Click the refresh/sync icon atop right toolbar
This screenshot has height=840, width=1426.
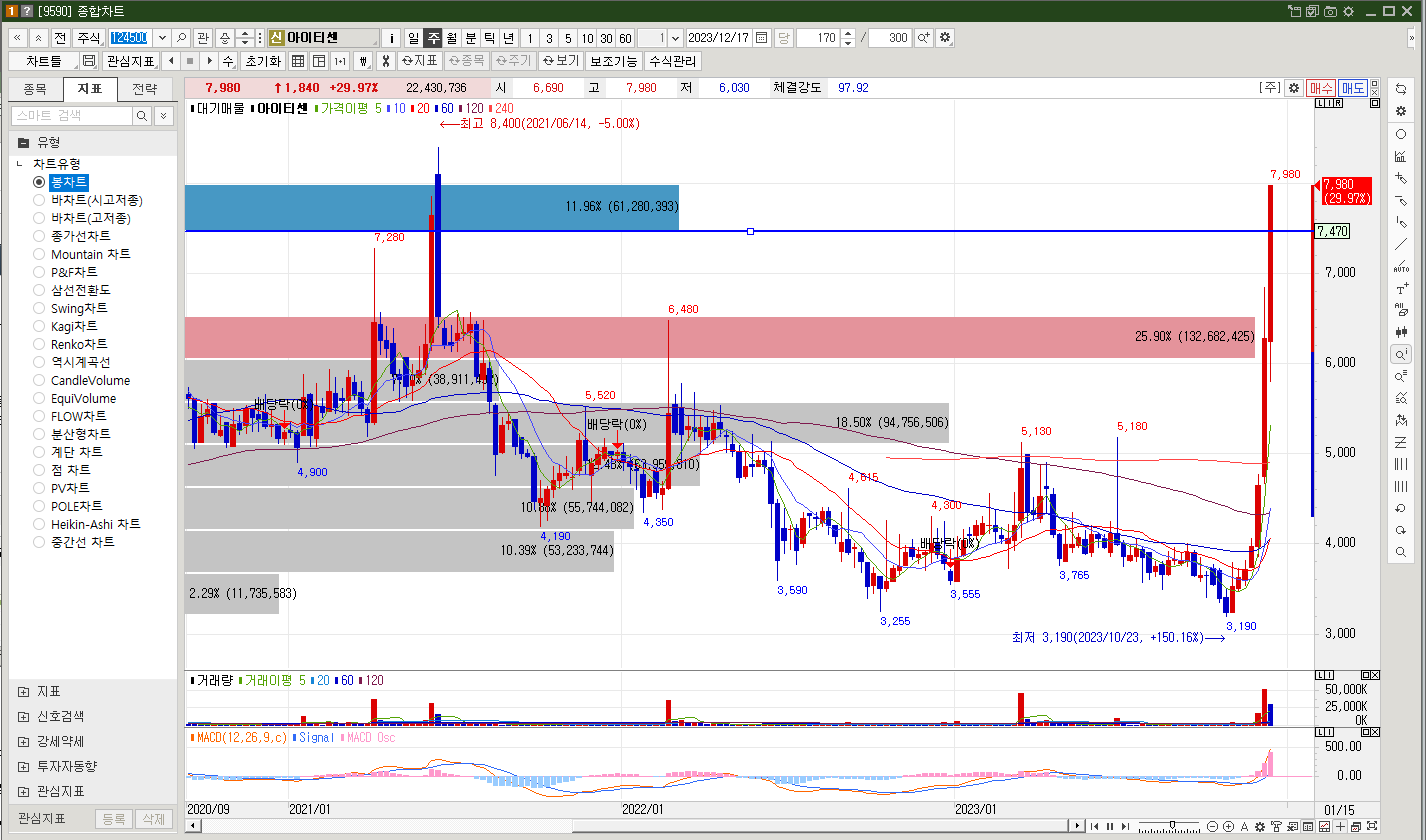[x=1401, y=89]
